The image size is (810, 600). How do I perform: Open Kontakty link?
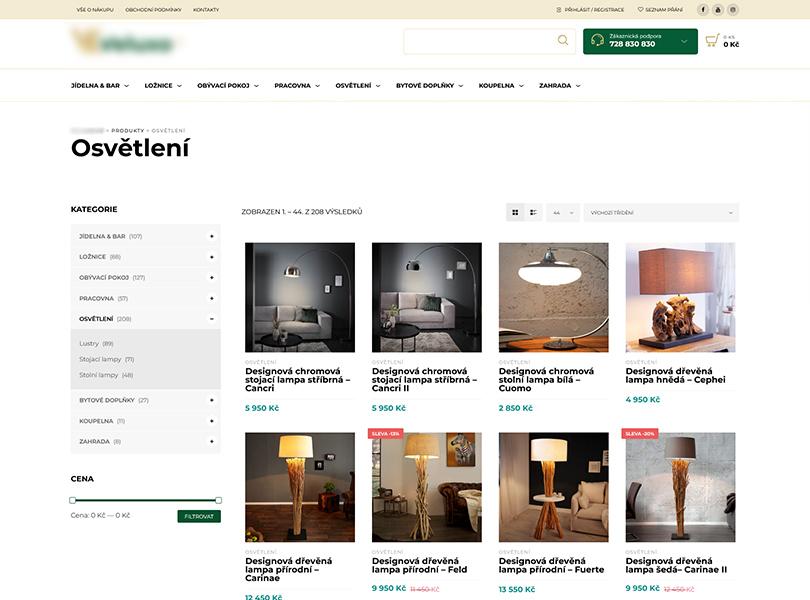pyautogui.click(x=206, y=10)
